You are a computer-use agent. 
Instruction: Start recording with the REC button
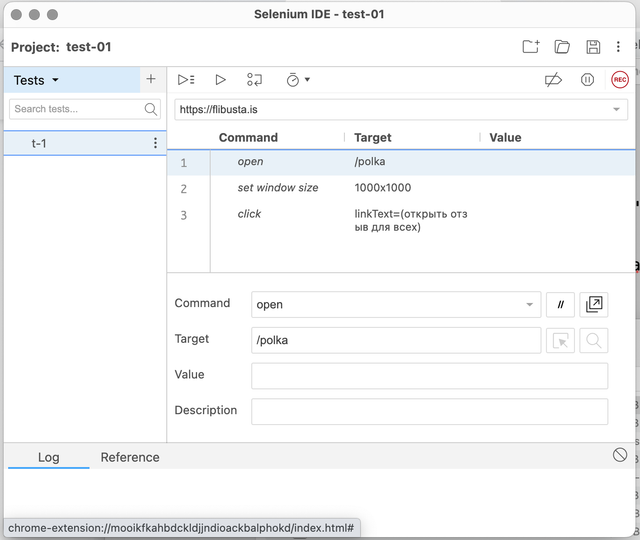[620, 80]
